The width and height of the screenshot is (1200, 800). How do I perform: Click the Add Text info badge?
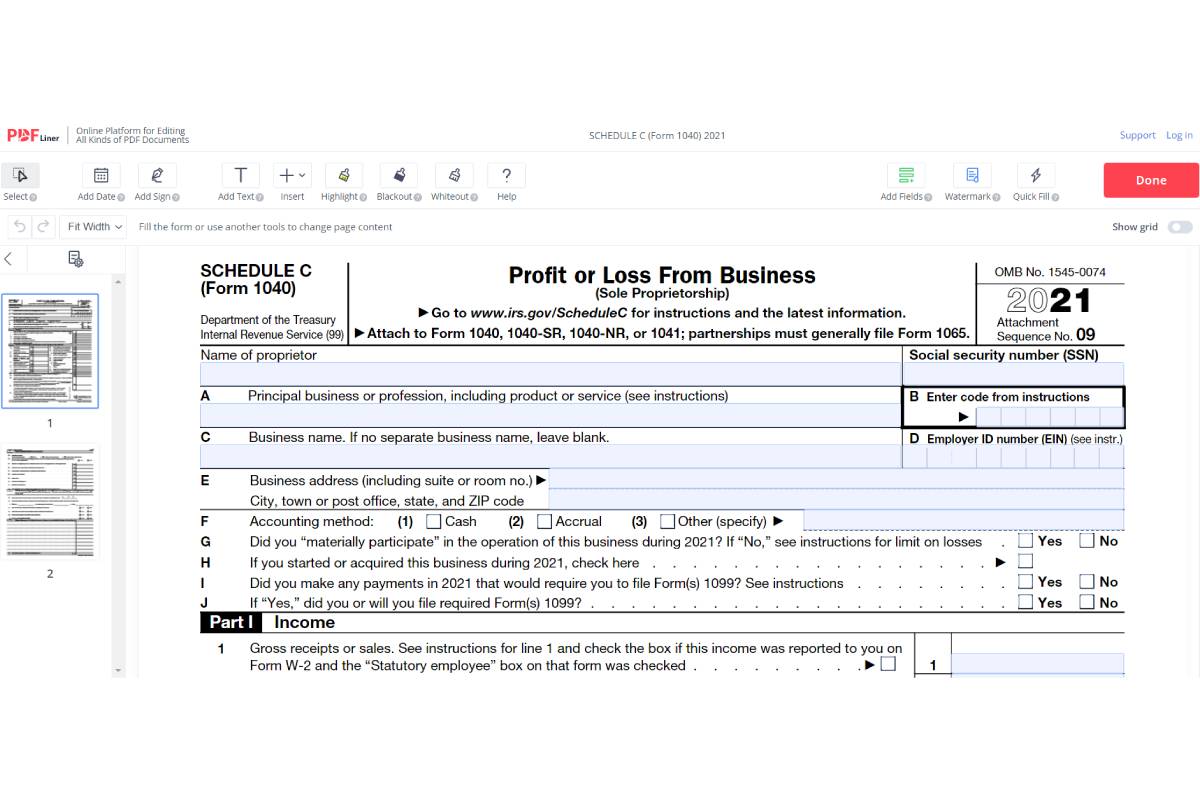click(262, 197)
